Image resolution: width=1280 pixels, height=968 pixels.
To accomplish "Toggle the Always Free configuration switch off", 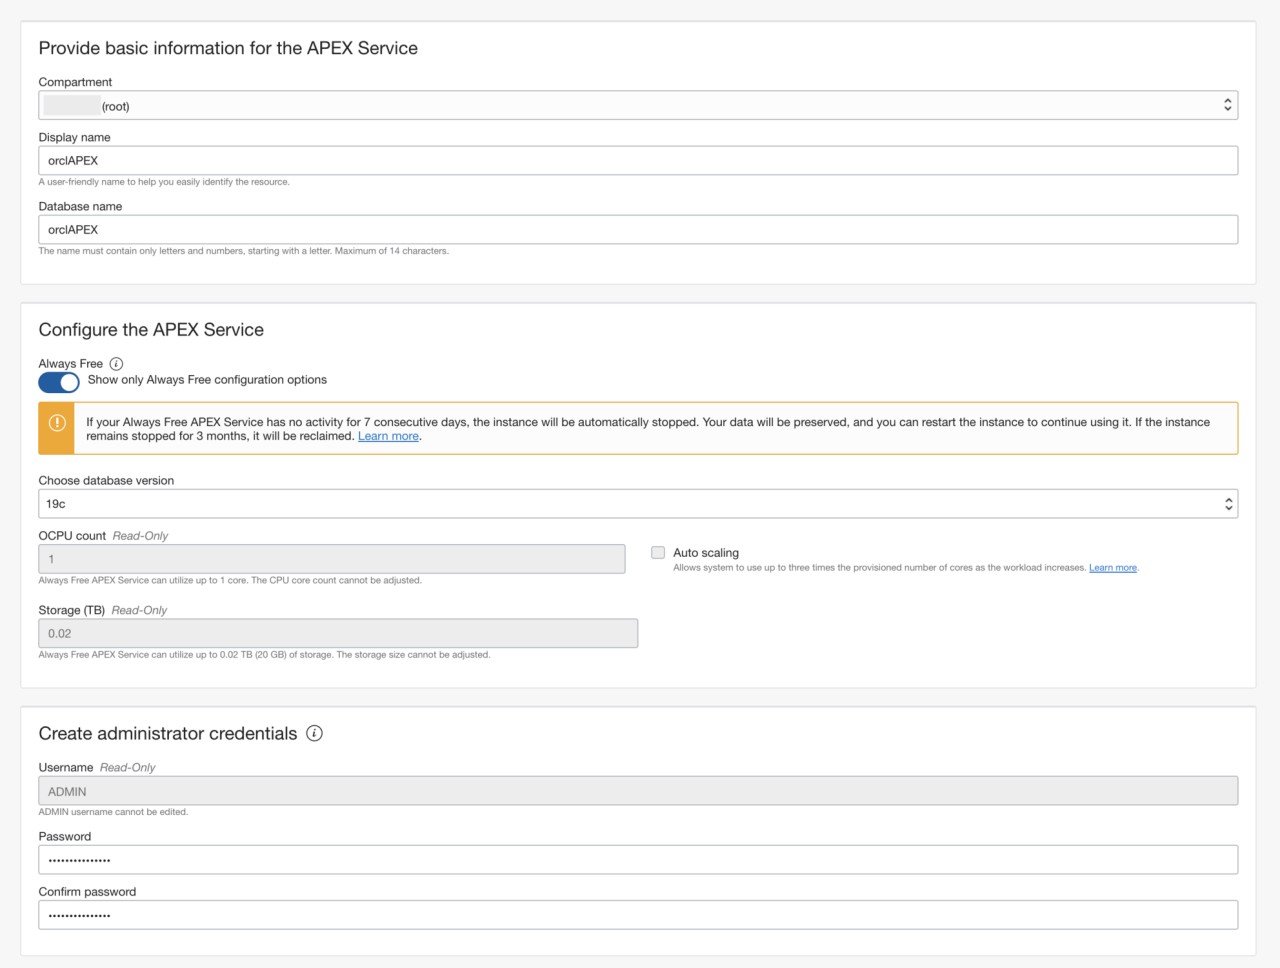I will click(x=59, y=382).
